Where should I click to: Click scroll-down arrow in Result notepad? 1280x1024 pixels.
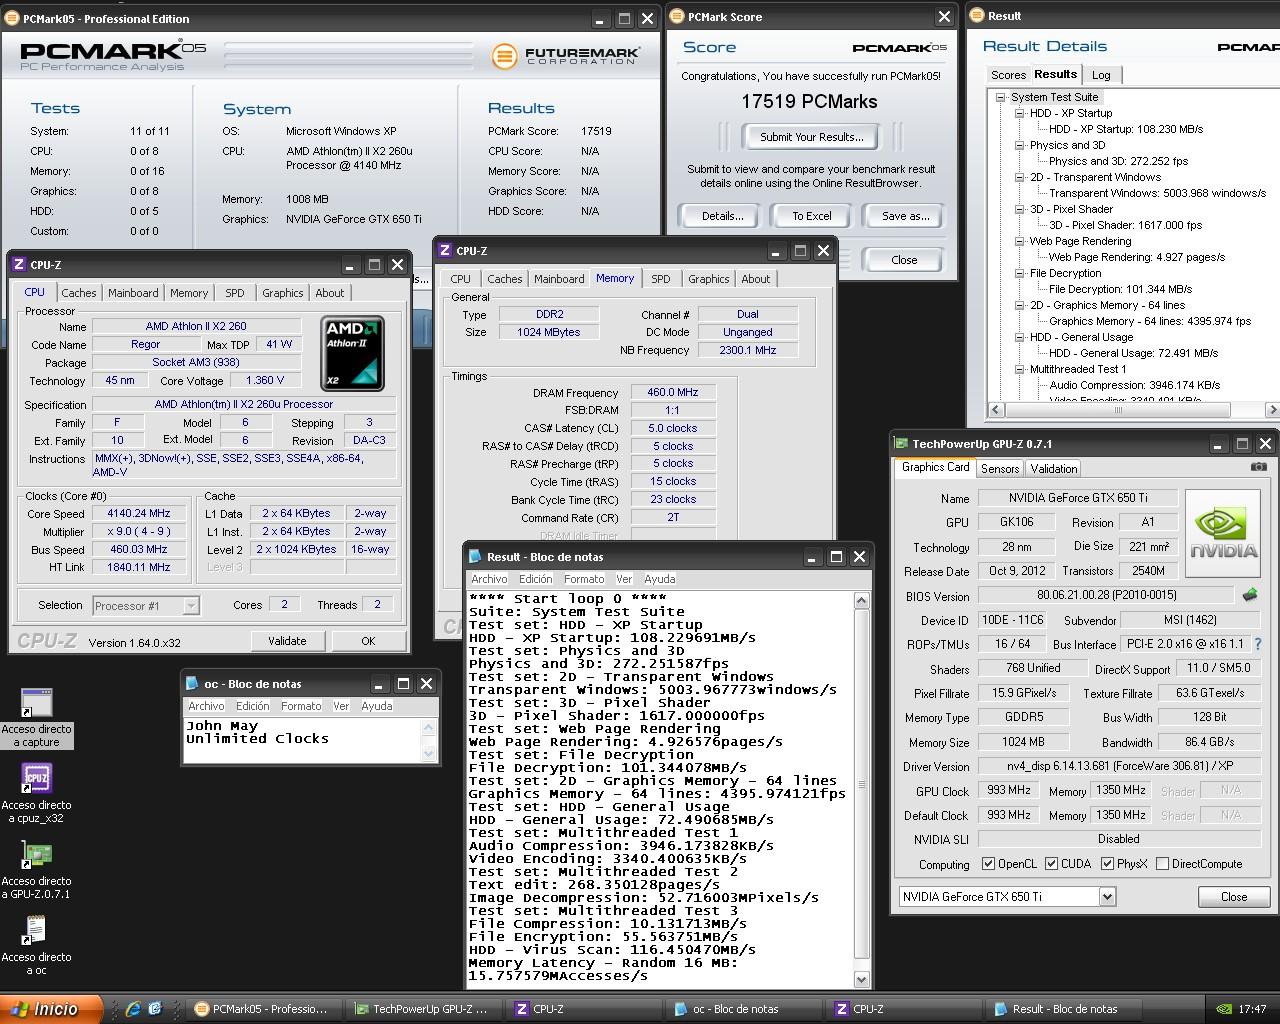pos(862,980)
